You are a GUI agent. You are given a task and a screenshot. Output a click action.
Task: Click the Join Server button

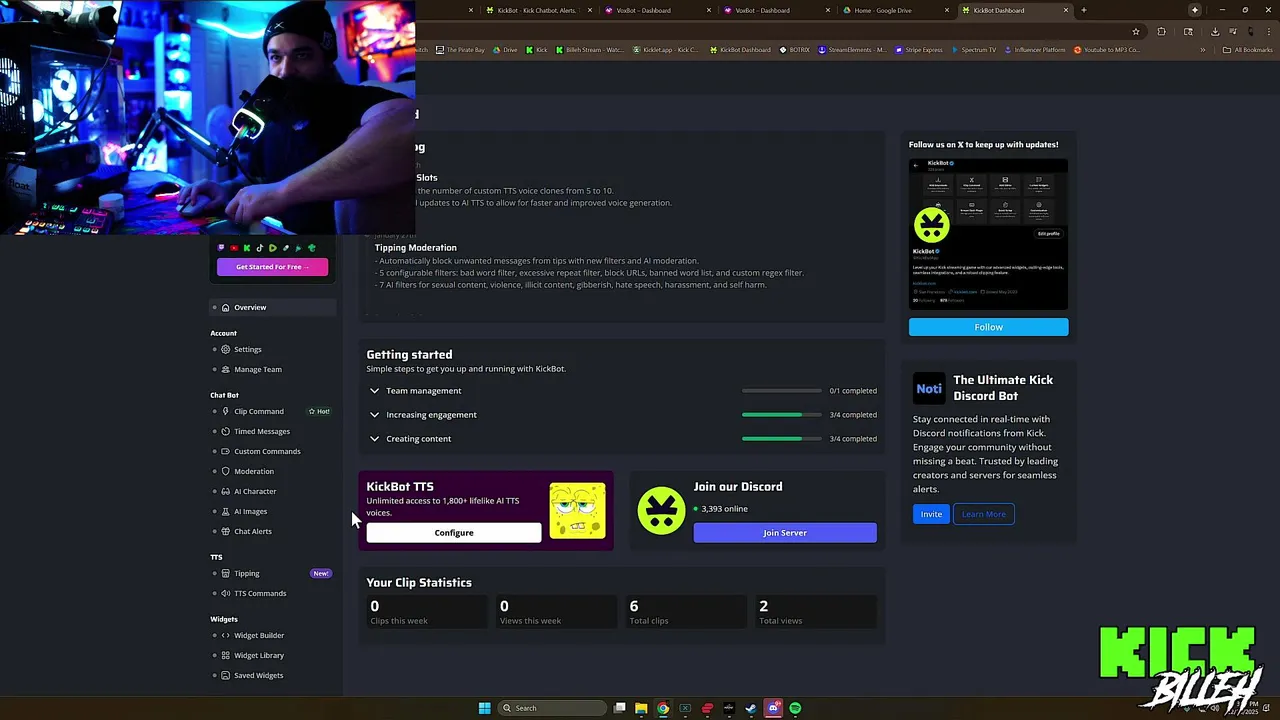point(785,533)
